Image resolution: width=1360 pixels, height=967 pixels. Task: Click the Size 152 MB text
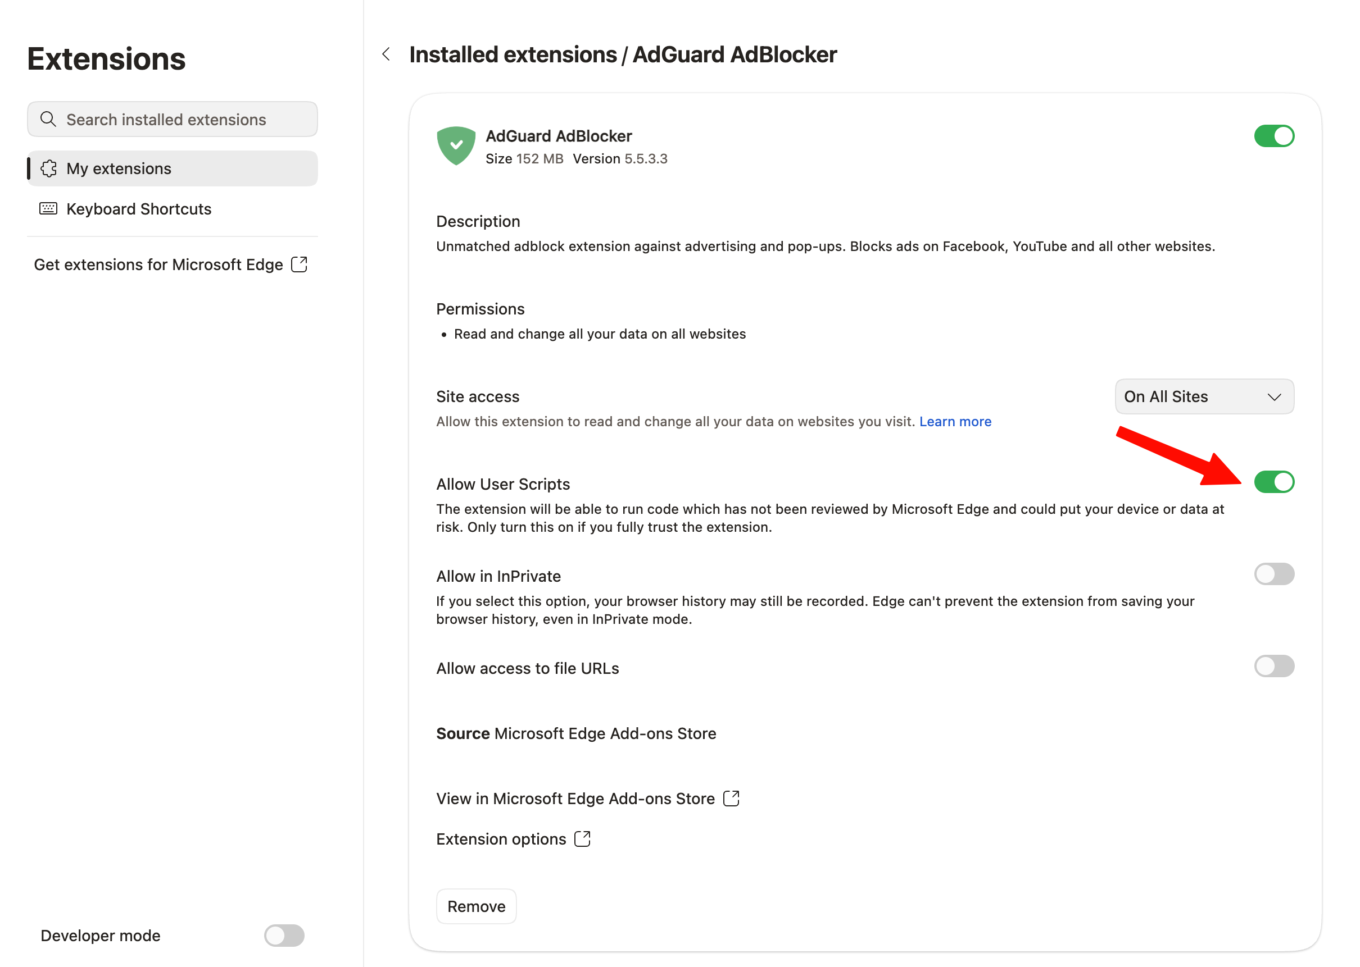click(x=525, y=158)
